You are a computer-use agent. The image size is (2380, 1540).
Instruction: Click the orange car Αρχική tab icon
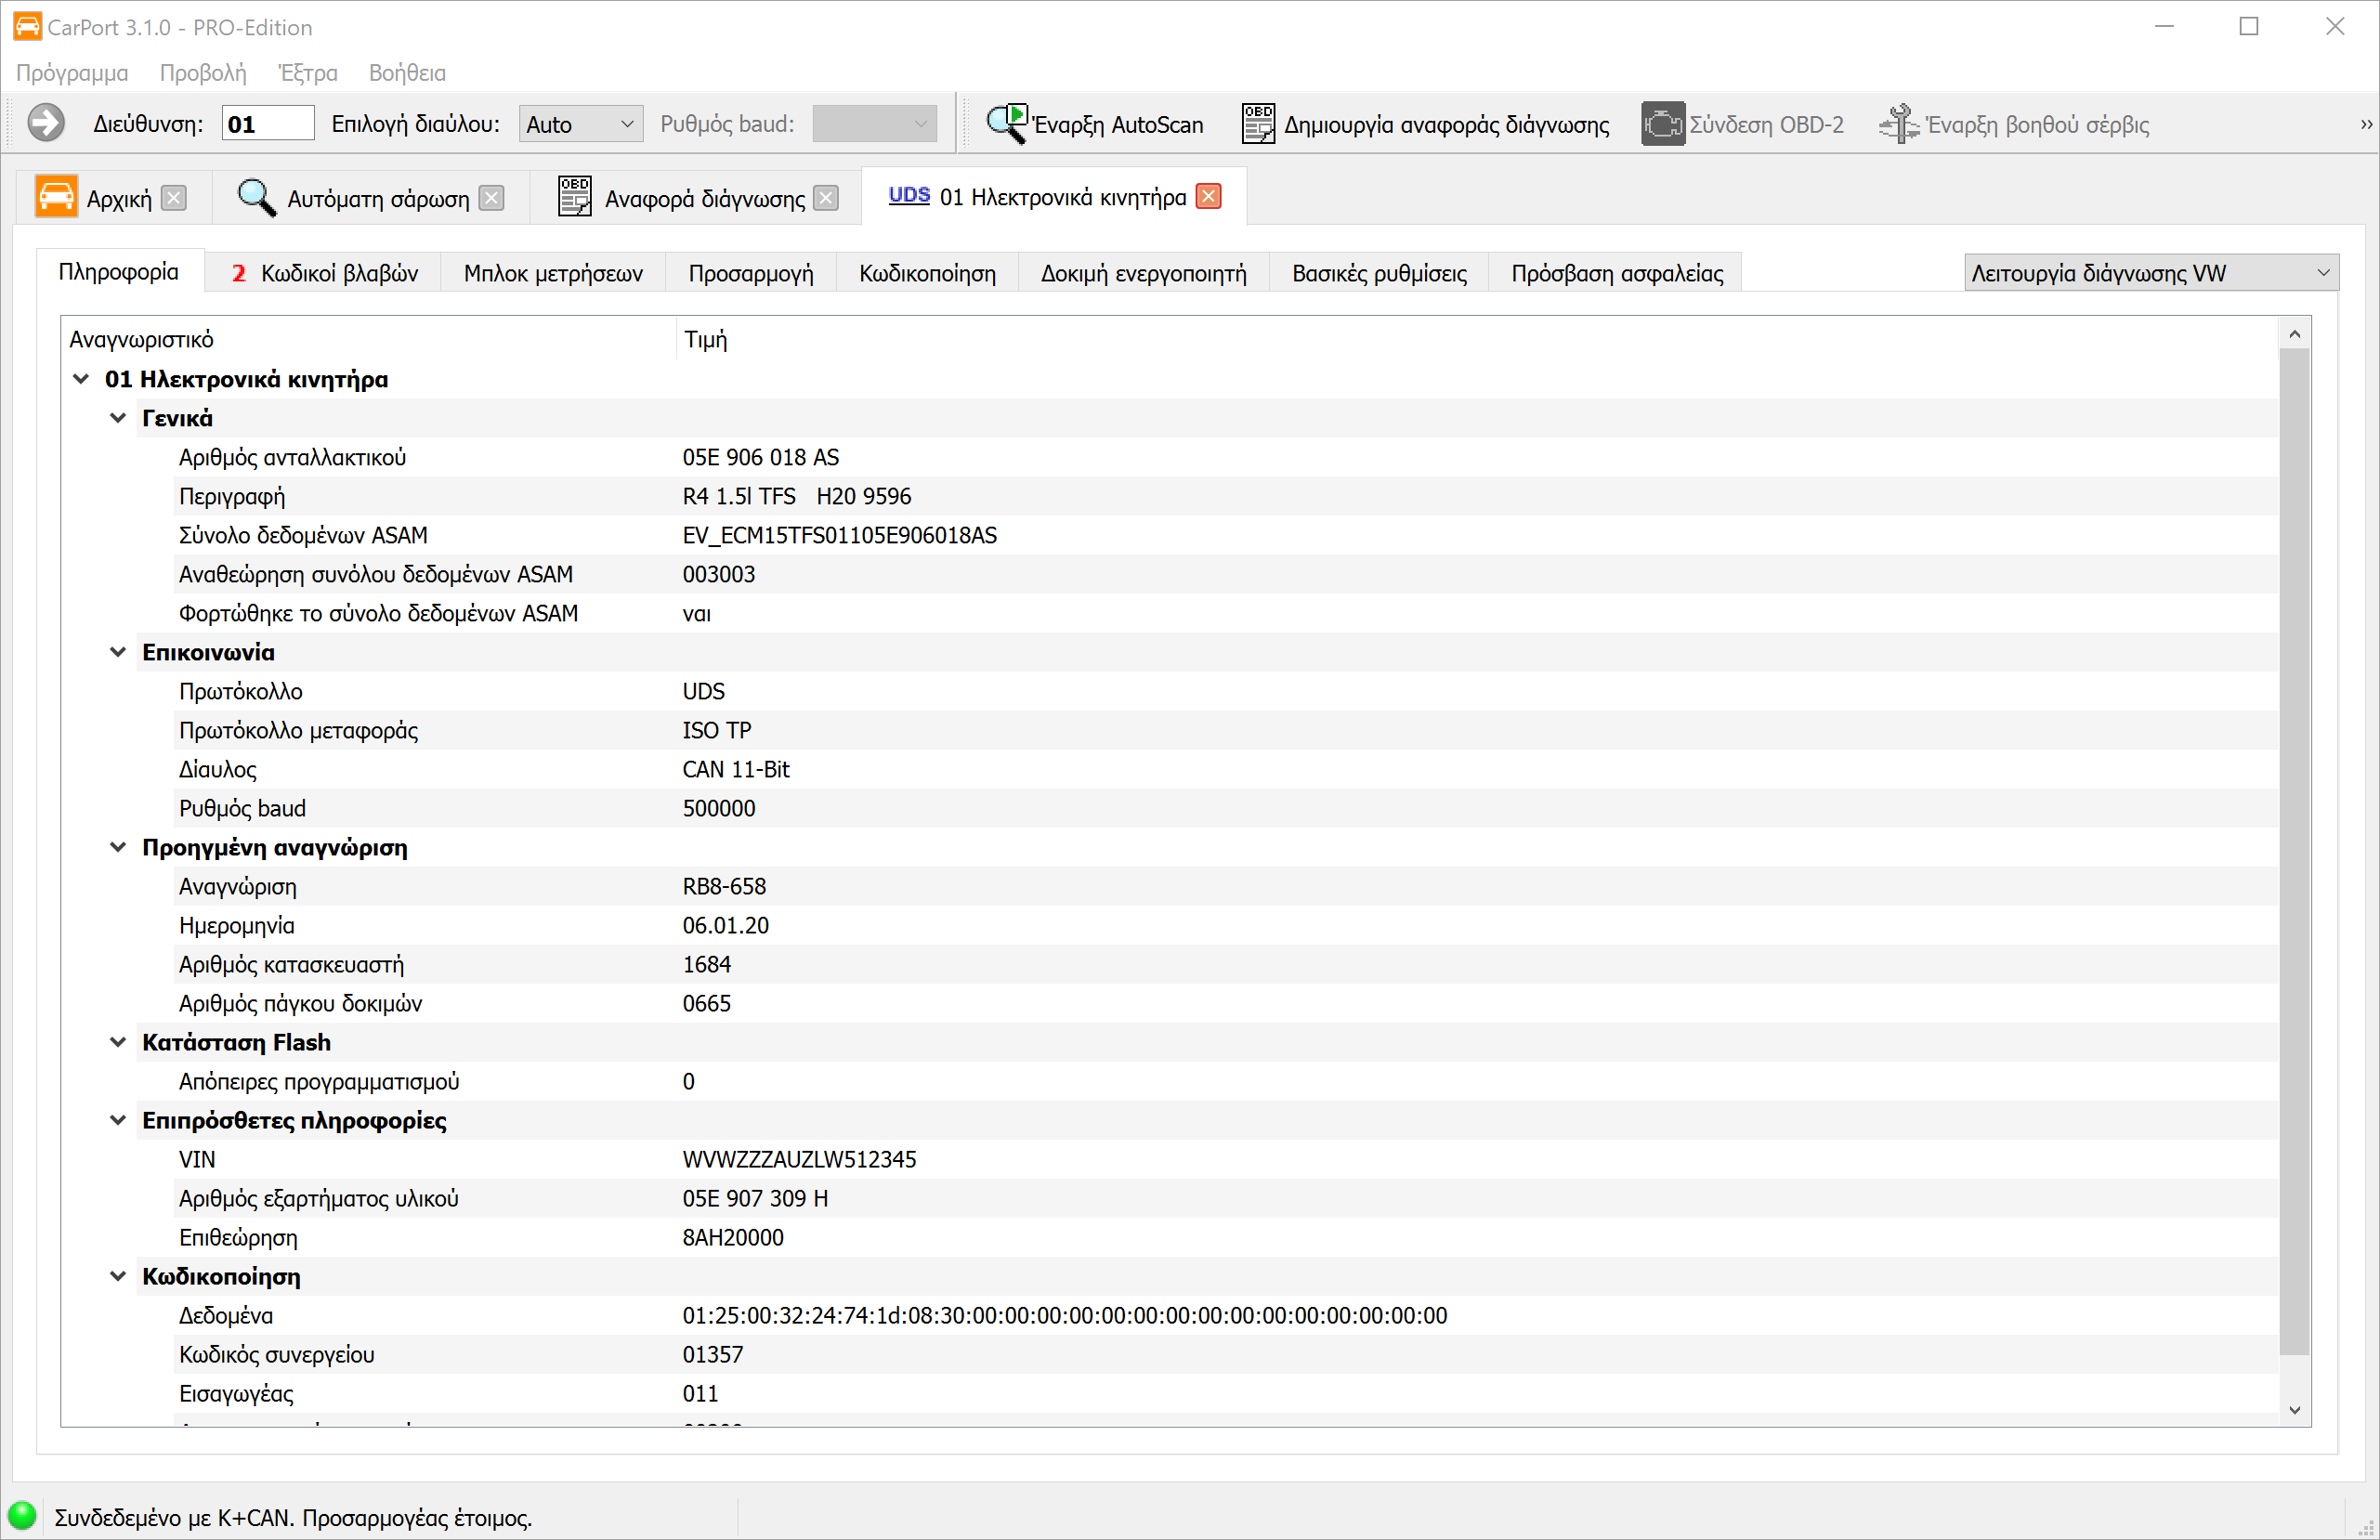56,197
